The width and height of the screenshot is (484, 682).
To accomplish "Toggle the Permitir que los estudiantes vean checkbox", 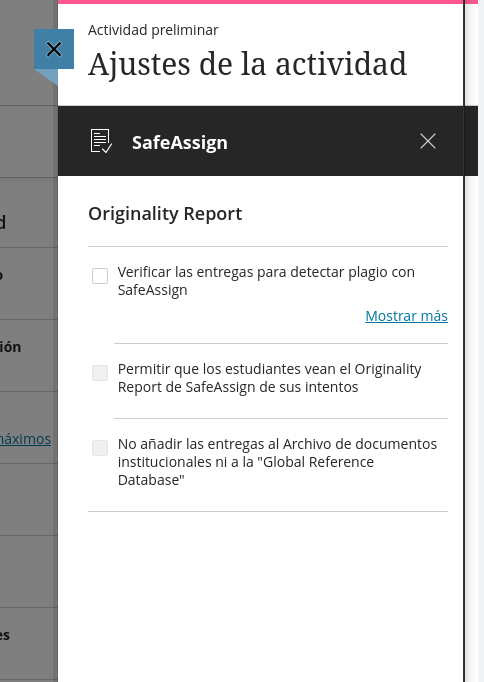I will (100, 373).
